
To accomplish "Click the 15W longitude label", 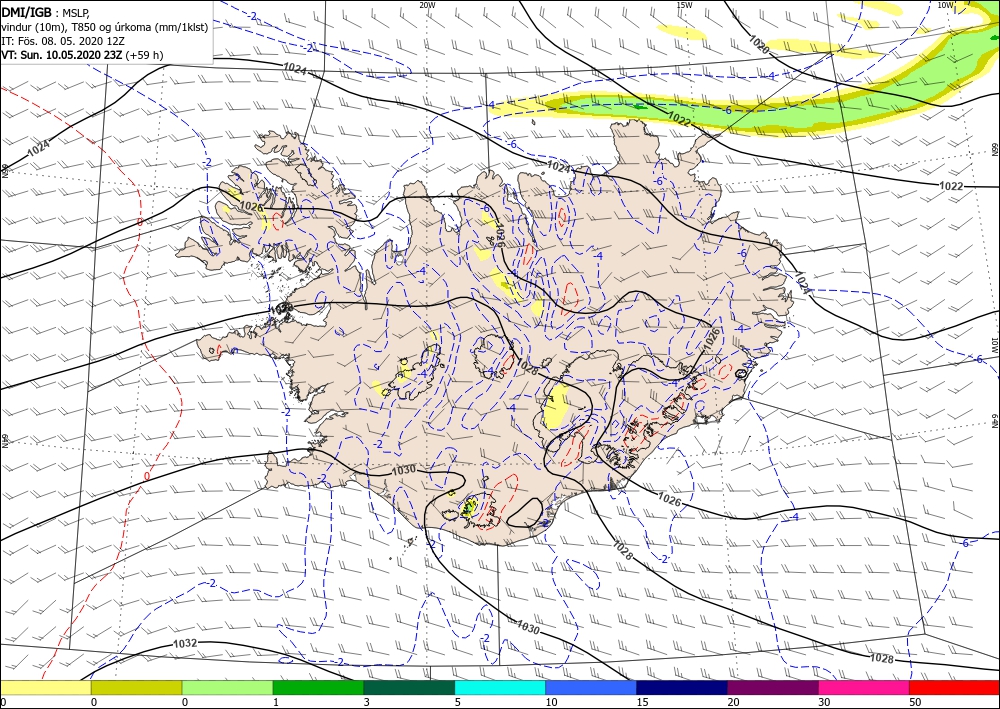I will click(x=684, y=4).
